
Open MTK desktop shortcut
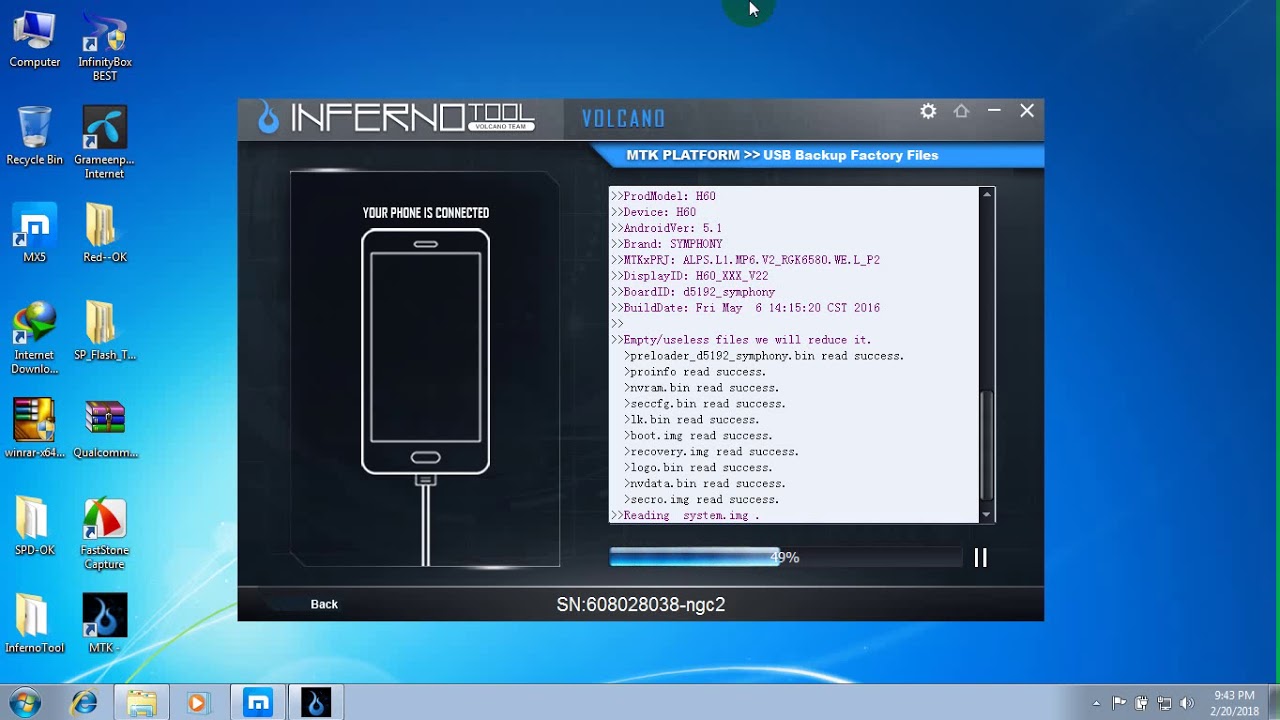105,624
